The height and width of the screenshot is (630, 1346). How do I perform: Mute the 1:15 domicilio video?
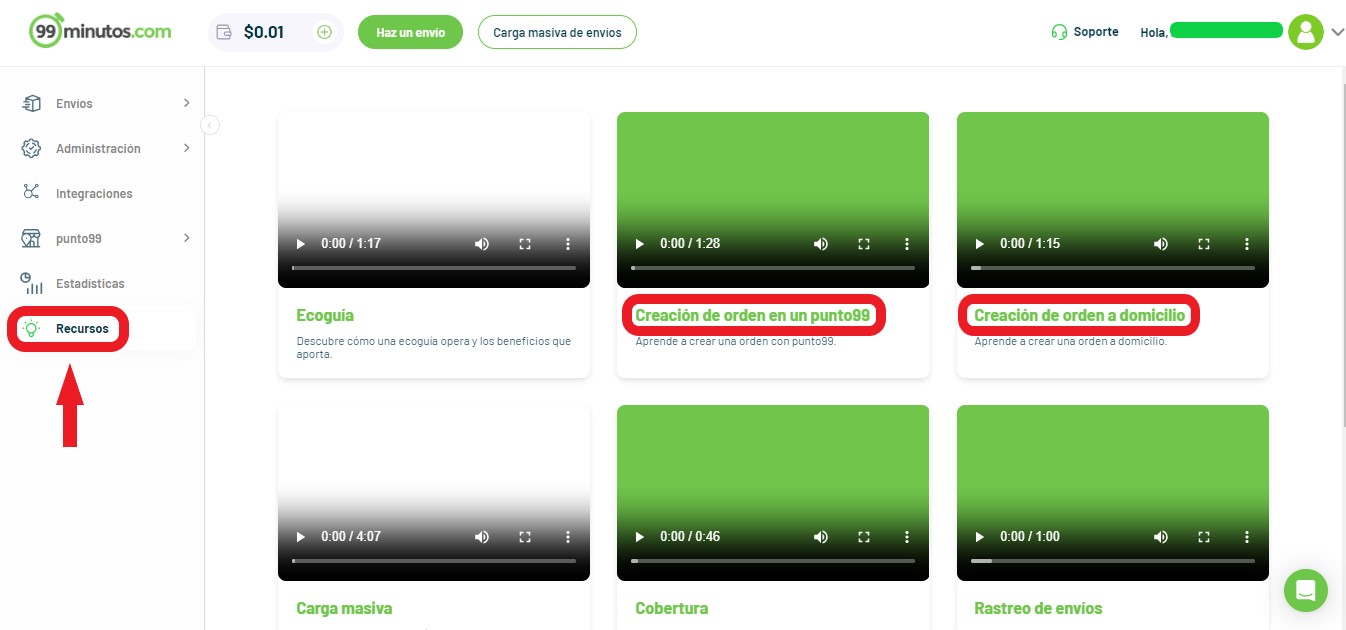point(1161,243)
